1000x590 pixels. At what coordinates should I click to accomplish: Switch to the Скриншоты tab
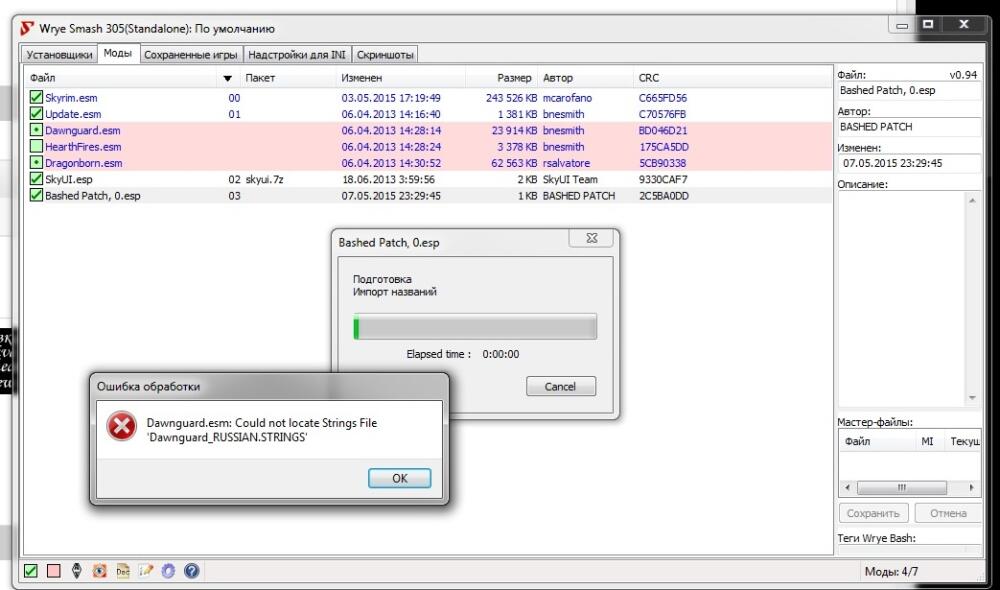pos(385,55)
